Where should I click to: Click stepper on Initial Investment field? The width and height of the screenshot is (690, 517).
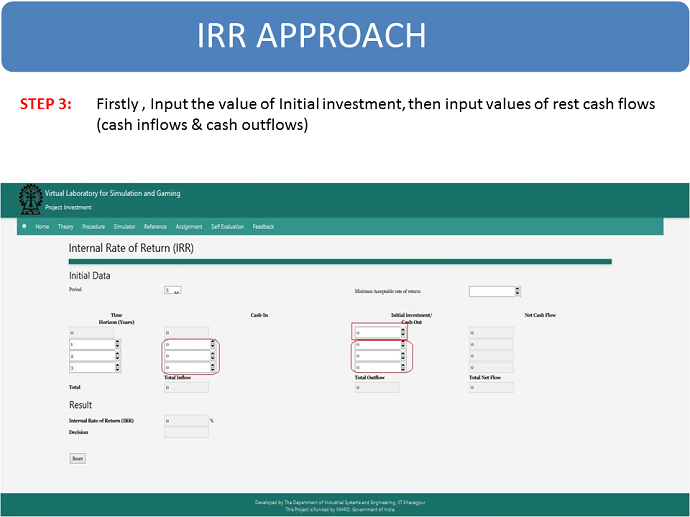pyautogui.click(x=403, y=333)
